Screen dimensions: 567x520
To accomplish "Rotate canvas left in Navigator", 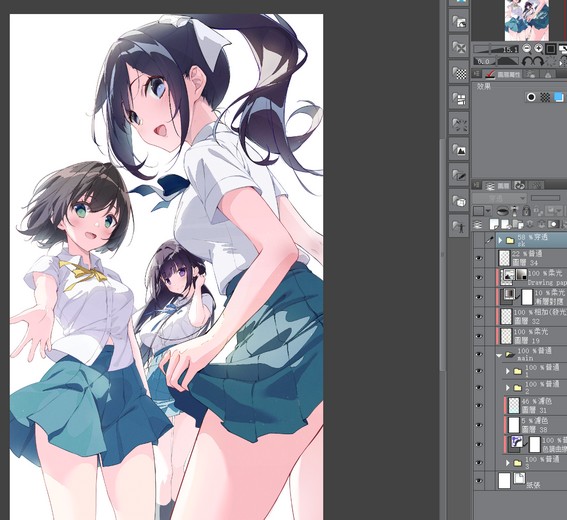I will [x=526, y=61].
